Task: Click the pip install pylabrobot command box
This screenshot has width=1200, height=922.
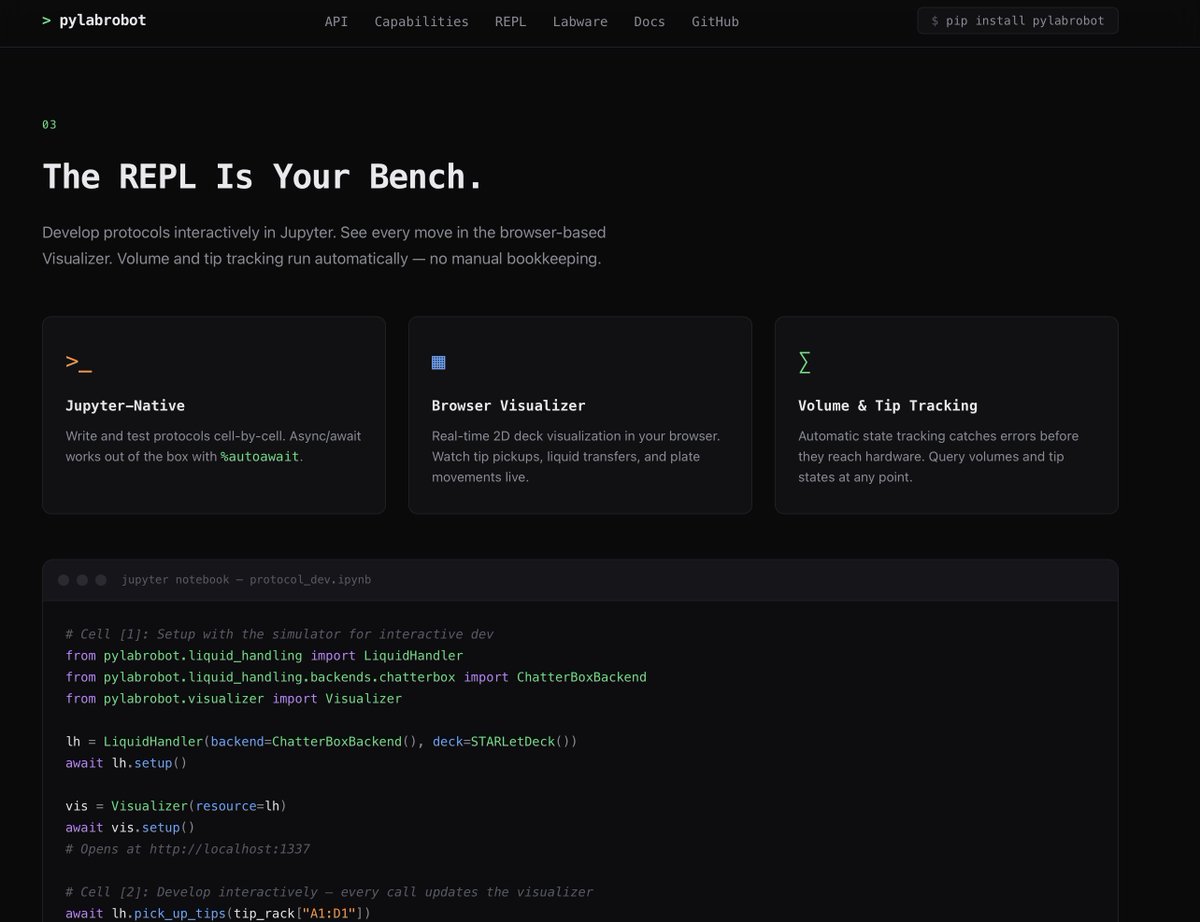Action: click(x=1017, y=21)
